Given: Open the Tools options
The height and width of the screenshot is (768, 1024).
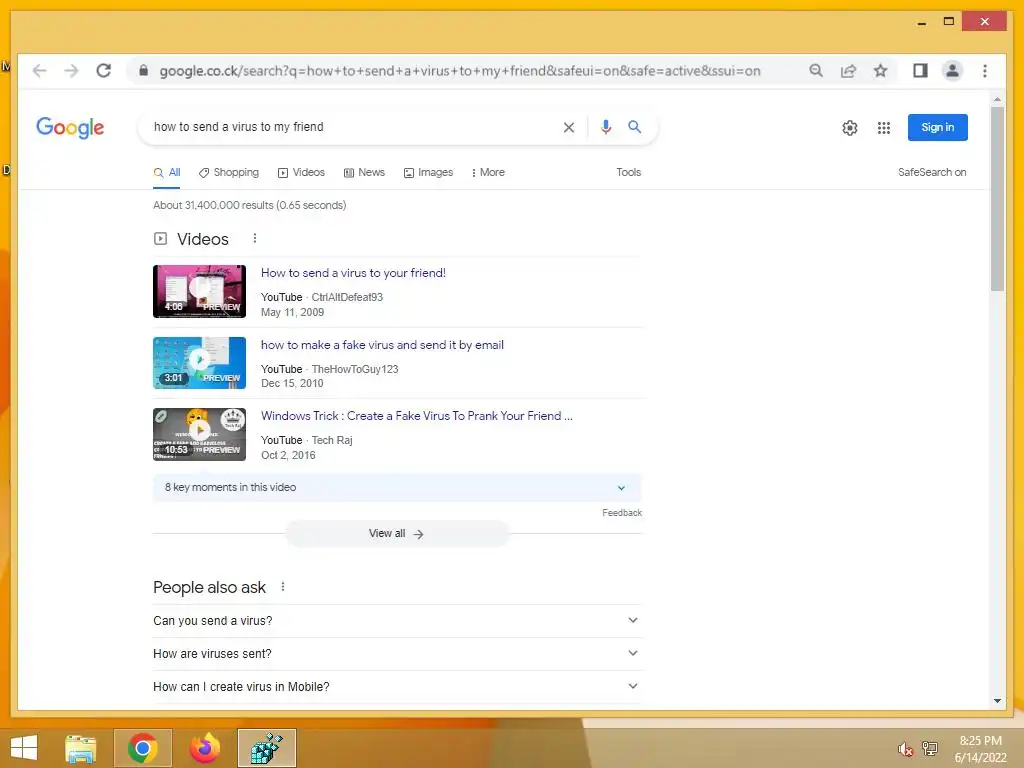Looking at the screenshot, I should pos(628,172).
